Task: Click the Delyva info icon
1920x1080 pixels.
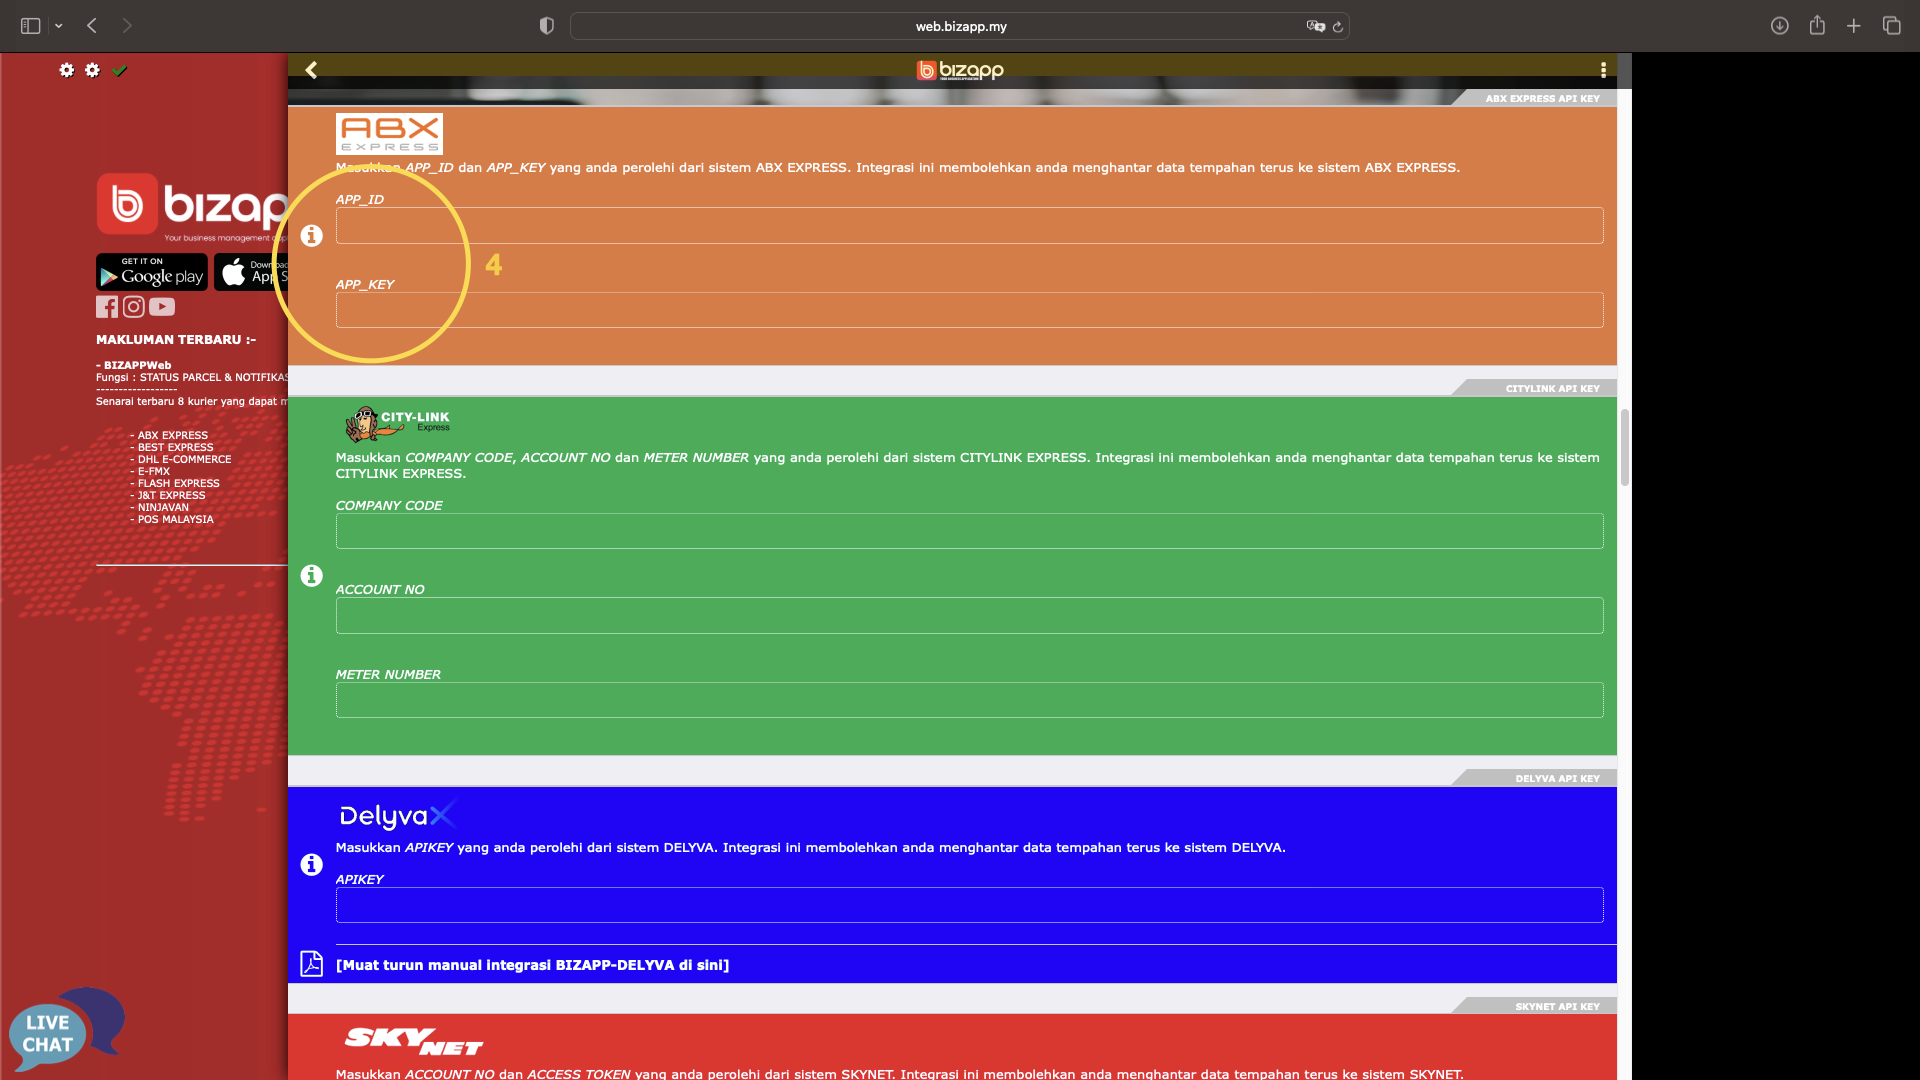Action: (312, 865)
